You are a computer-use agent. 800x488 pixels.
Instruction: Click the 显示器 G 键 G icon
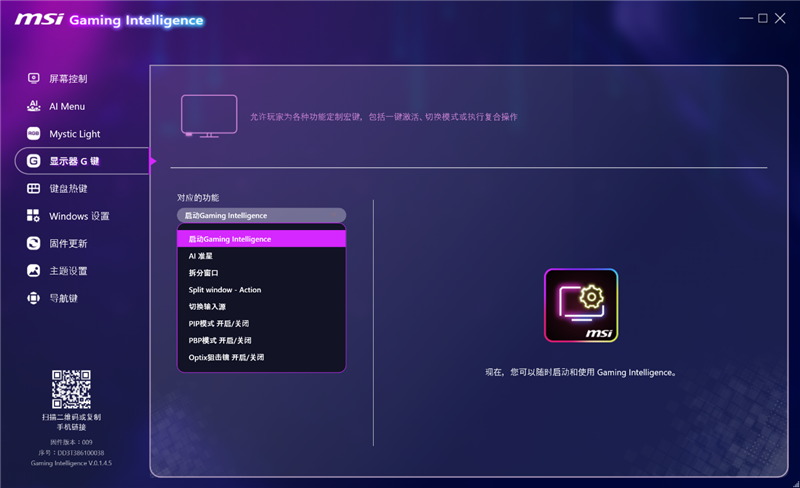tap(34, 161)
